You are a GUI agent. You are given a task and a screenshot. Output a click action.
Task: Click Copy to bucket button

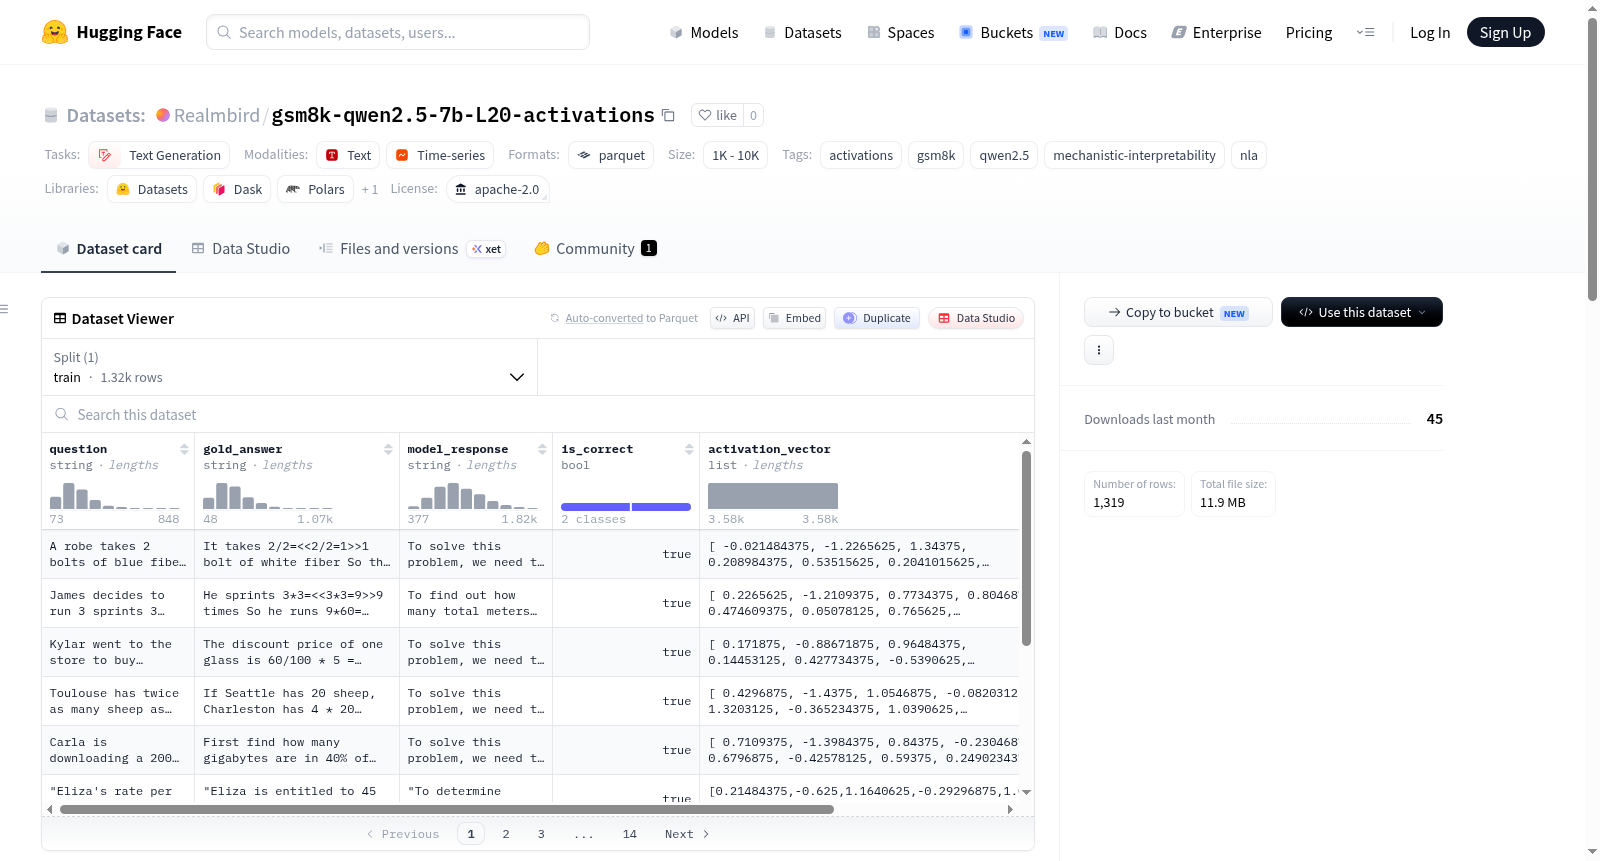[x=1178, y=312]
